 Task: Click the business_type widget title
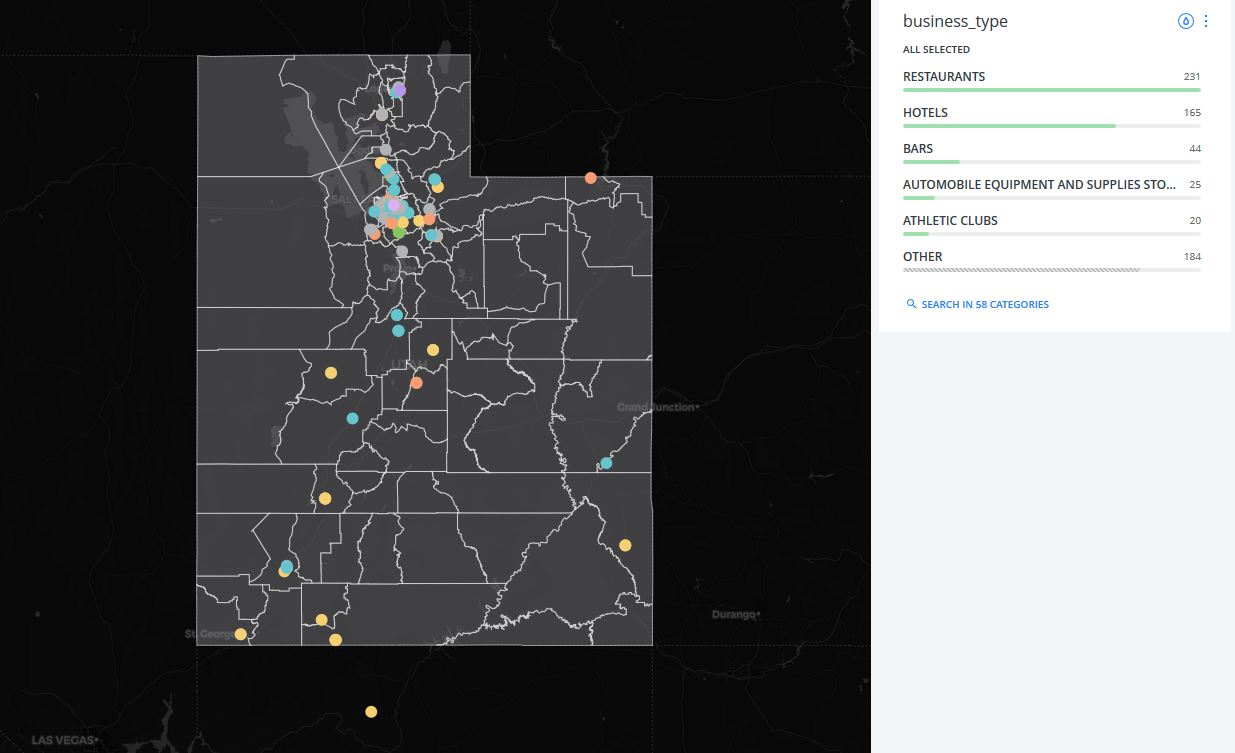pyautogui.click(x=955, y=21)
